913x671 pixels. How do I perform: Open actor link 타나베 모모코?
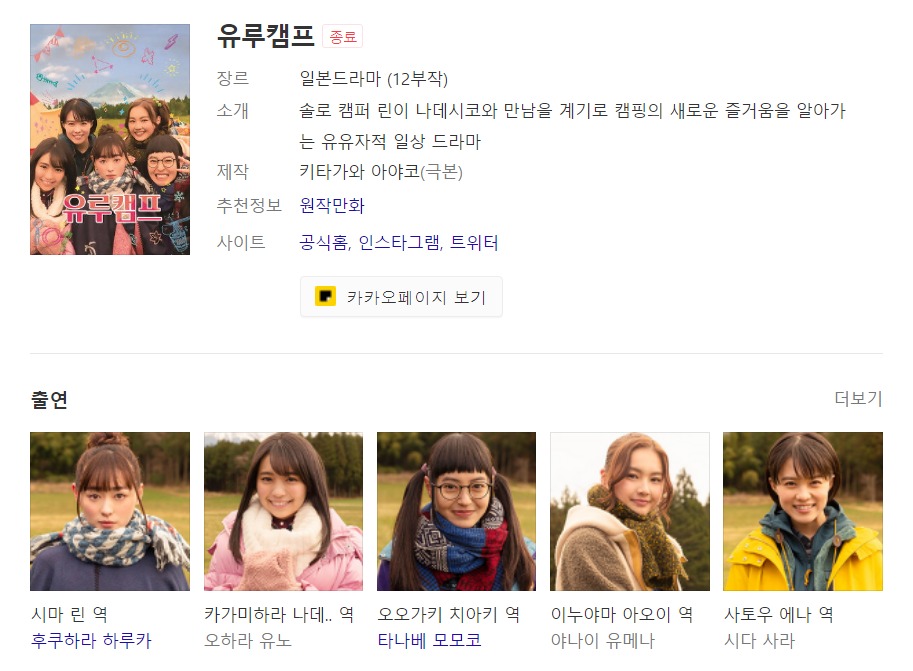click(x=430, y=641)
